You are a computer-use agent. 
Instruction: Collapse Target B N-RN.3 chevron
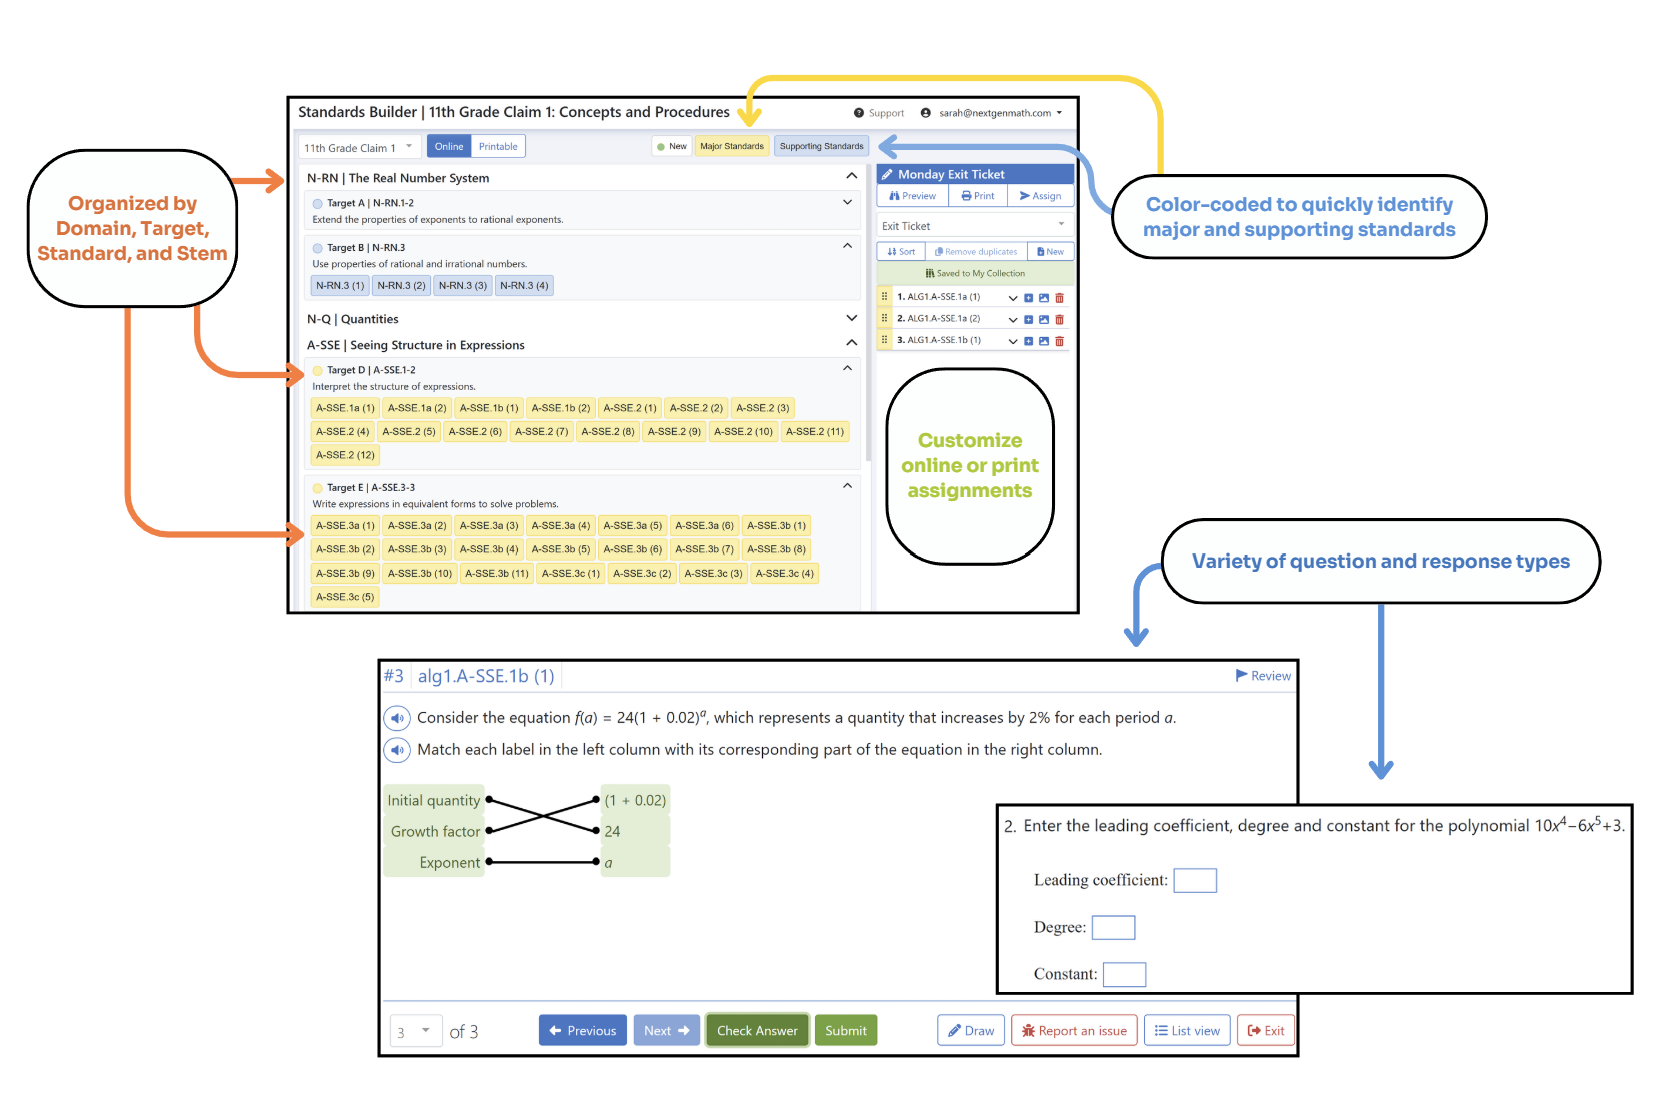[x=847, y=246]
